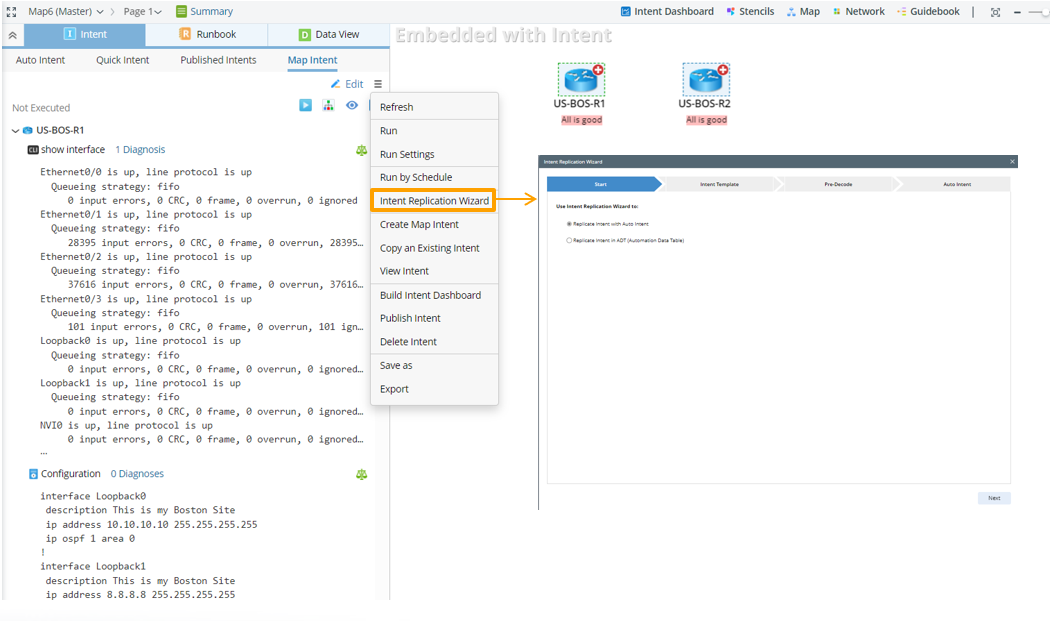Select the US-BOS-R1 router icon on map
1050x621 pixels.
coord(581,80)
